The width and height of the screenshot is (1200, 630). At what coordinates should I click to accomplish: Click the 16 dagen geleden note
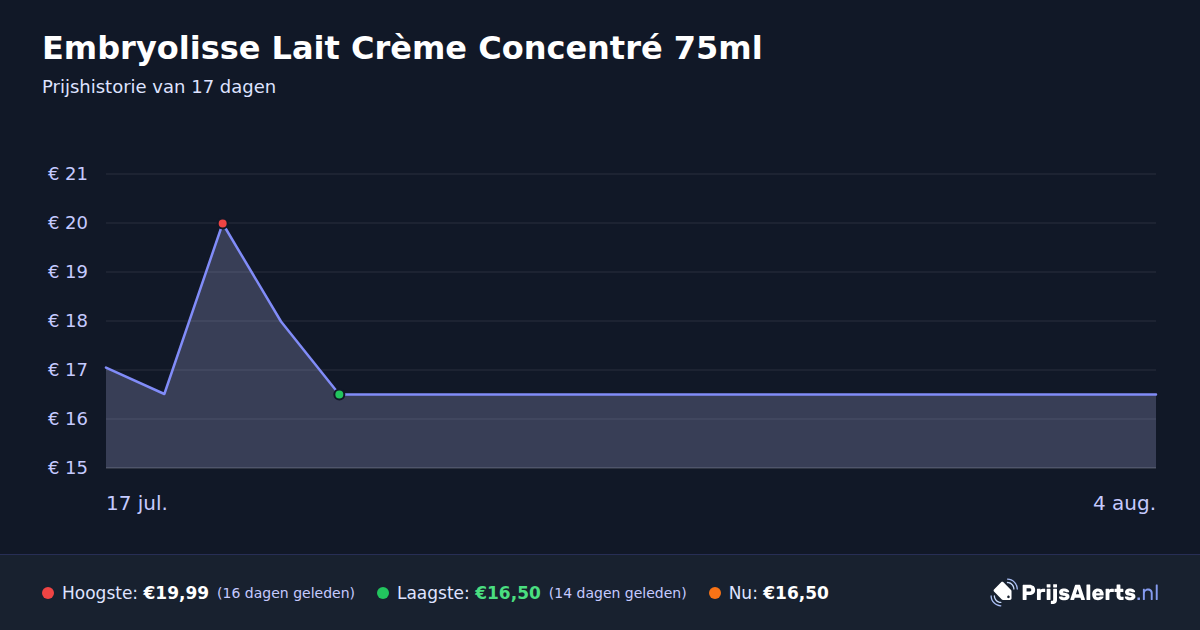pos(286,593)
